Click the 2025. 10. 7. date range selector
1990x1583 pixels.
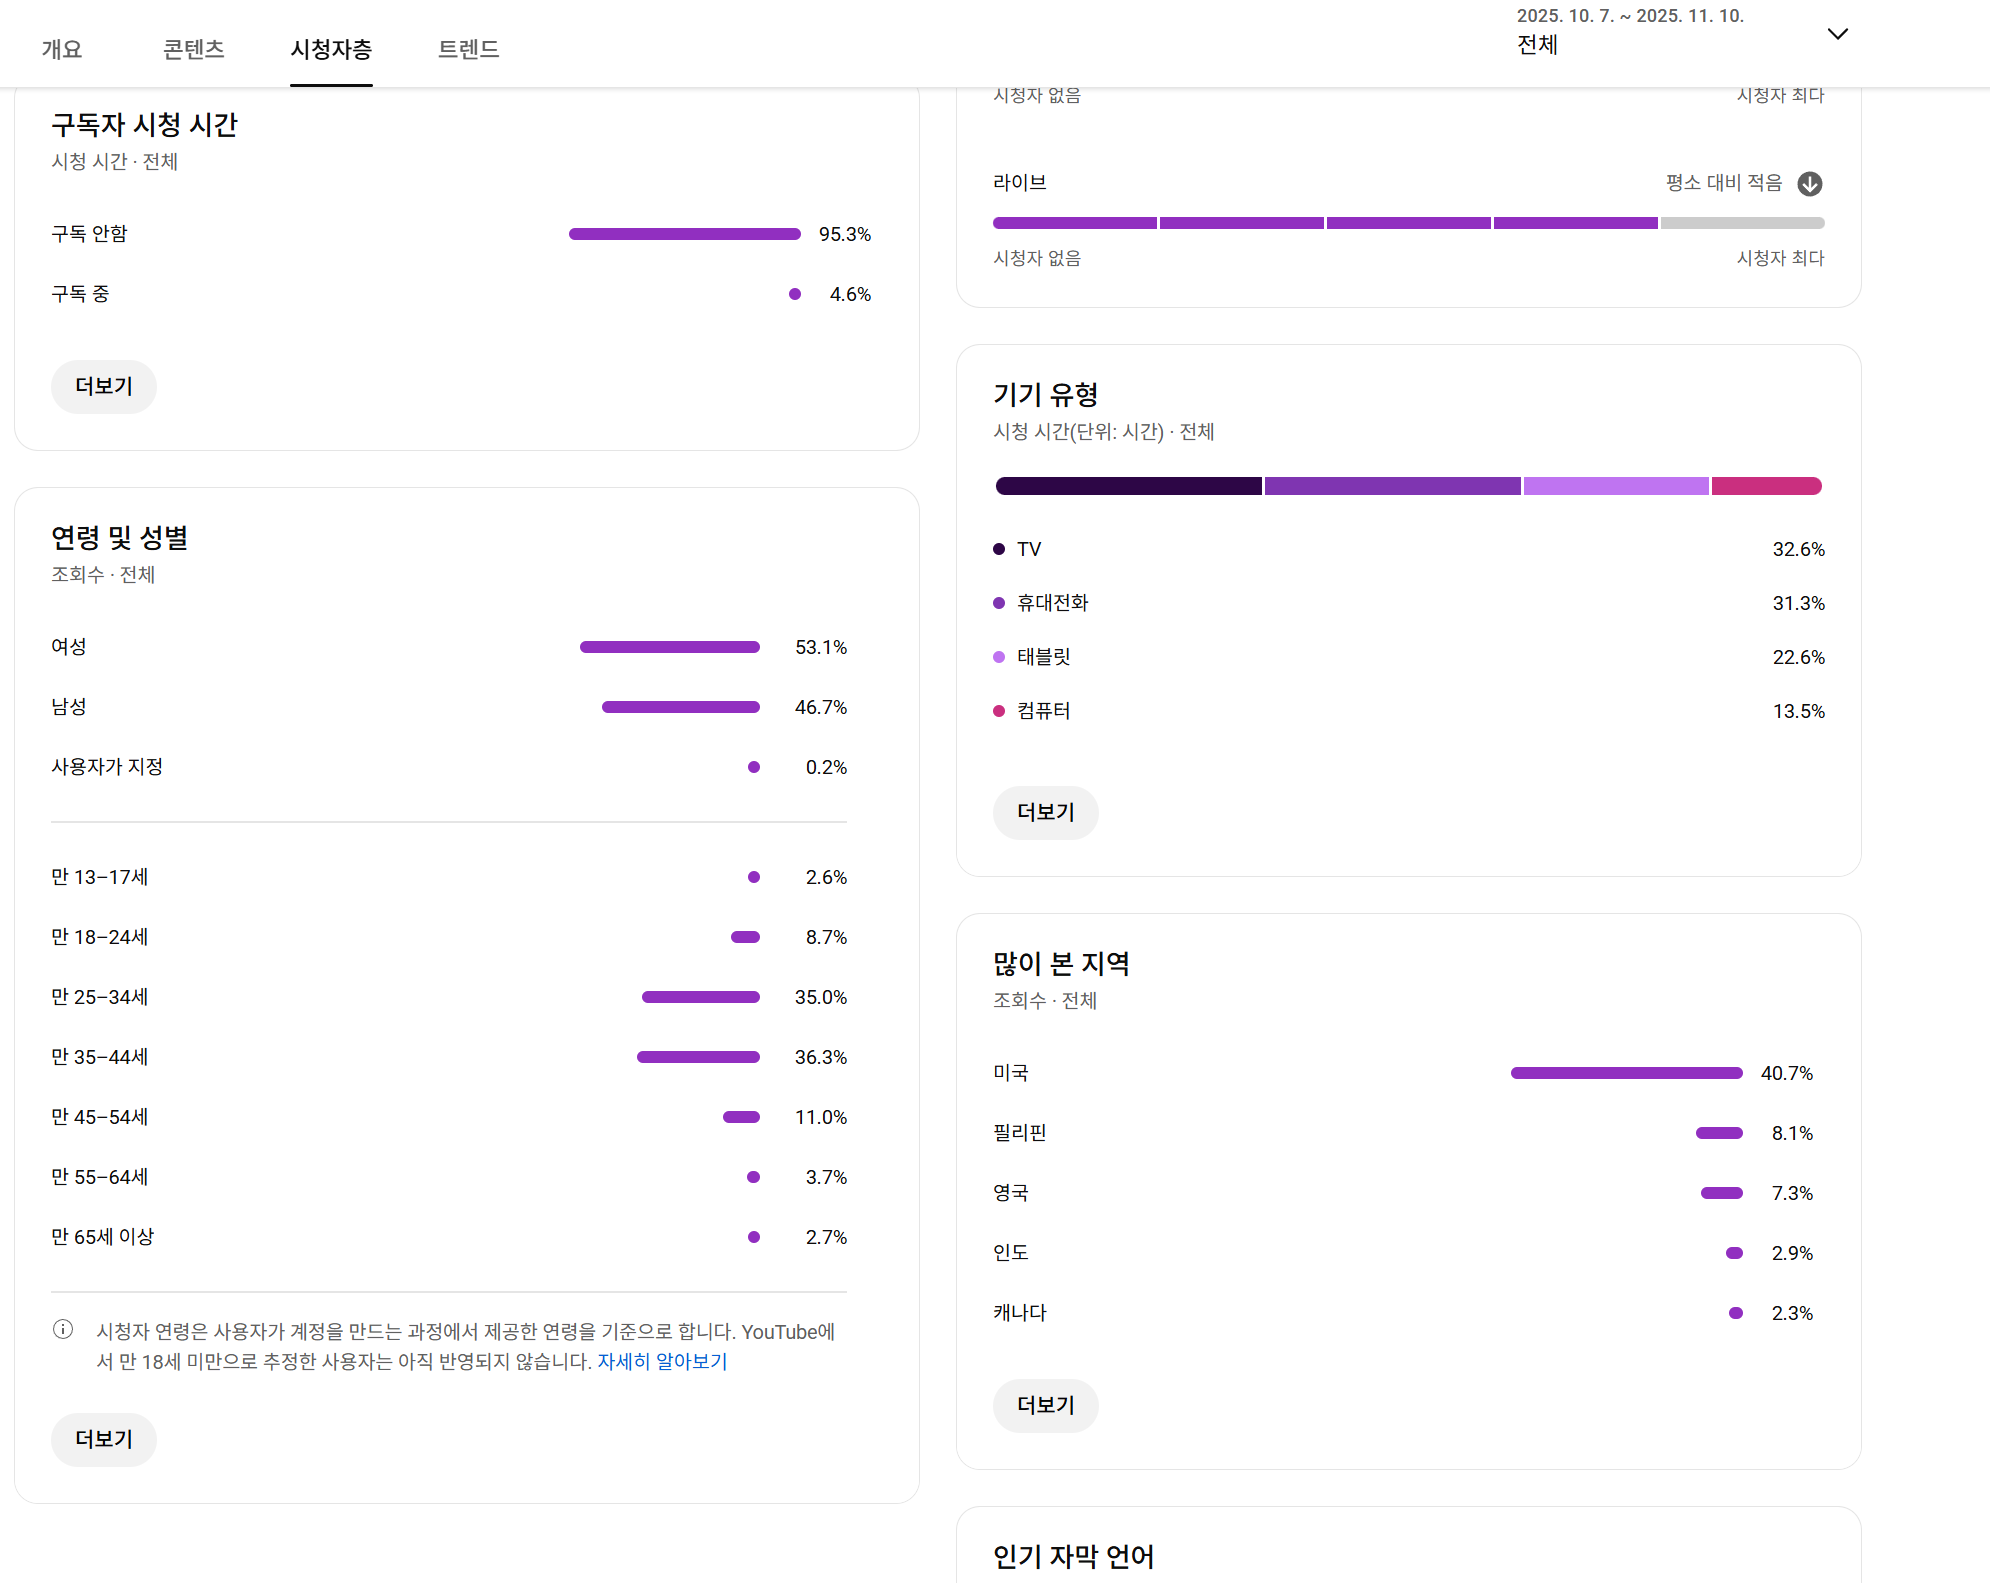[1629, 16]
